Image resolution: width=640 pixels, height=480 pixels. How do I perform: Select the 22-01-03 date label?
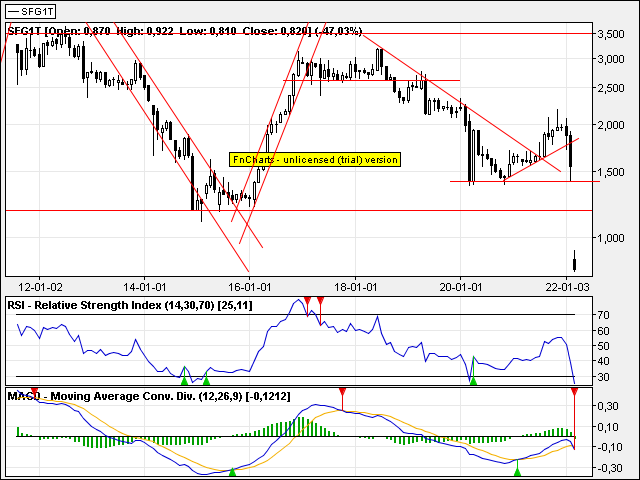point(567,287)
